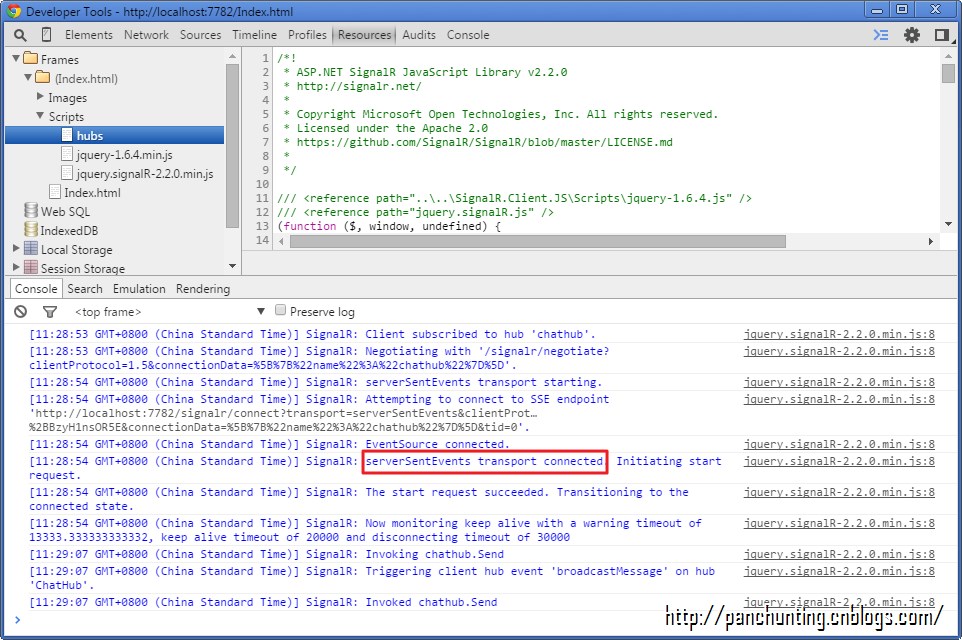The image size is (962, 640).
Task: Click the search magnifier icon
Action: [20, 36]
